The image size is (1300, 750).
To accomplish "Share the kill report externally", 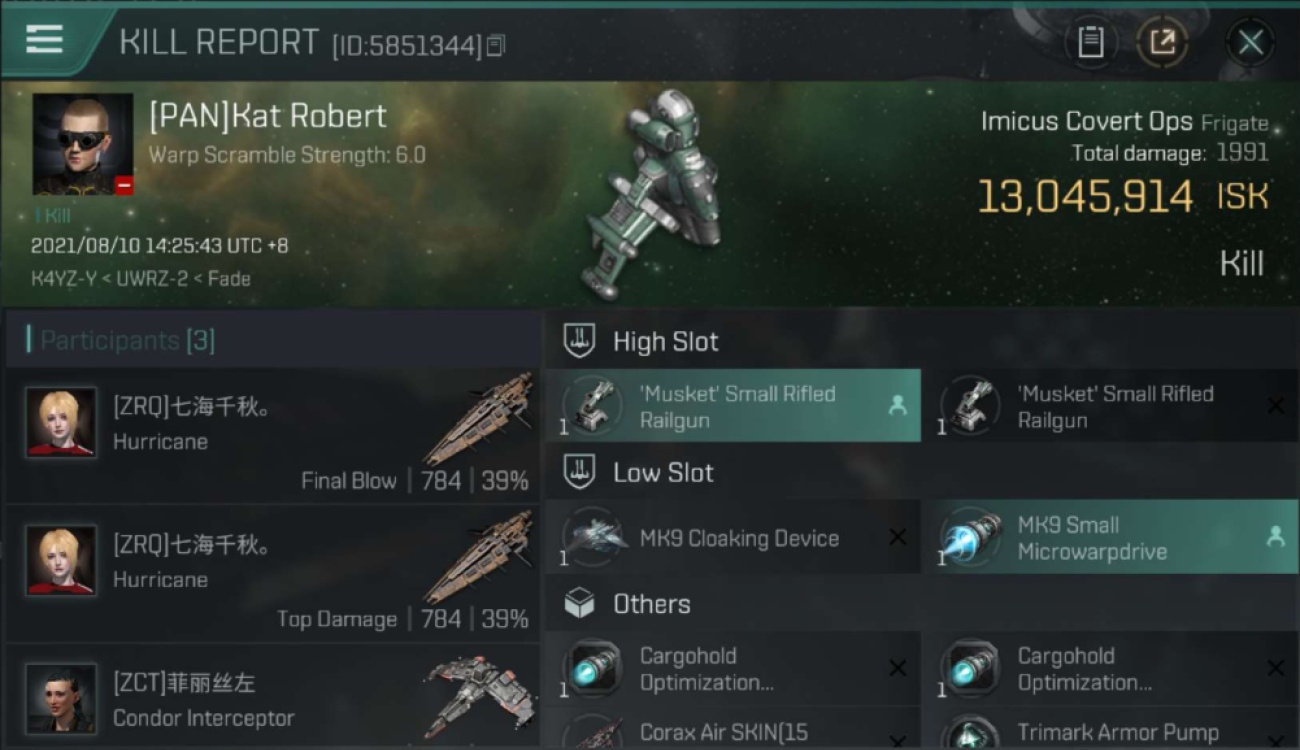I will click(1162, 42).
